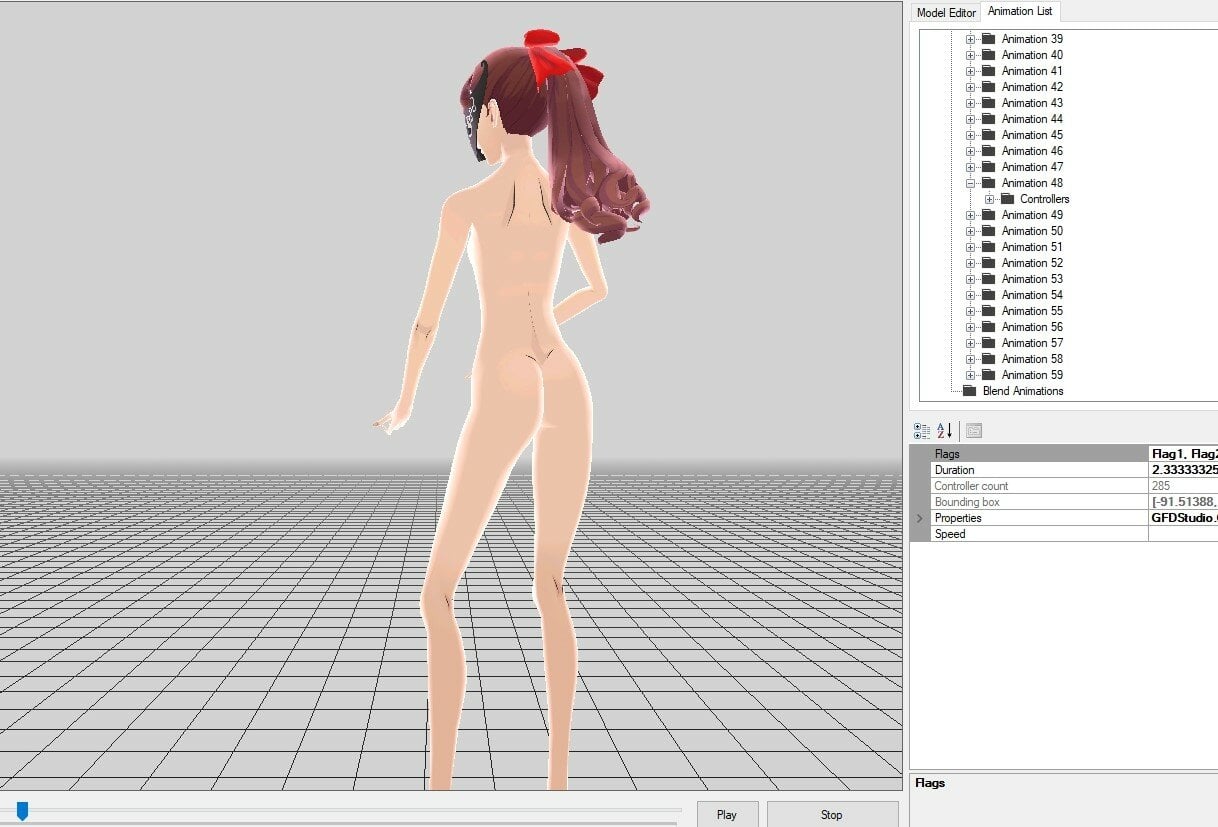This screenshot has height=827, width=1218.
Task: Click the Speed value field
Action: (x=1183, y=534)
